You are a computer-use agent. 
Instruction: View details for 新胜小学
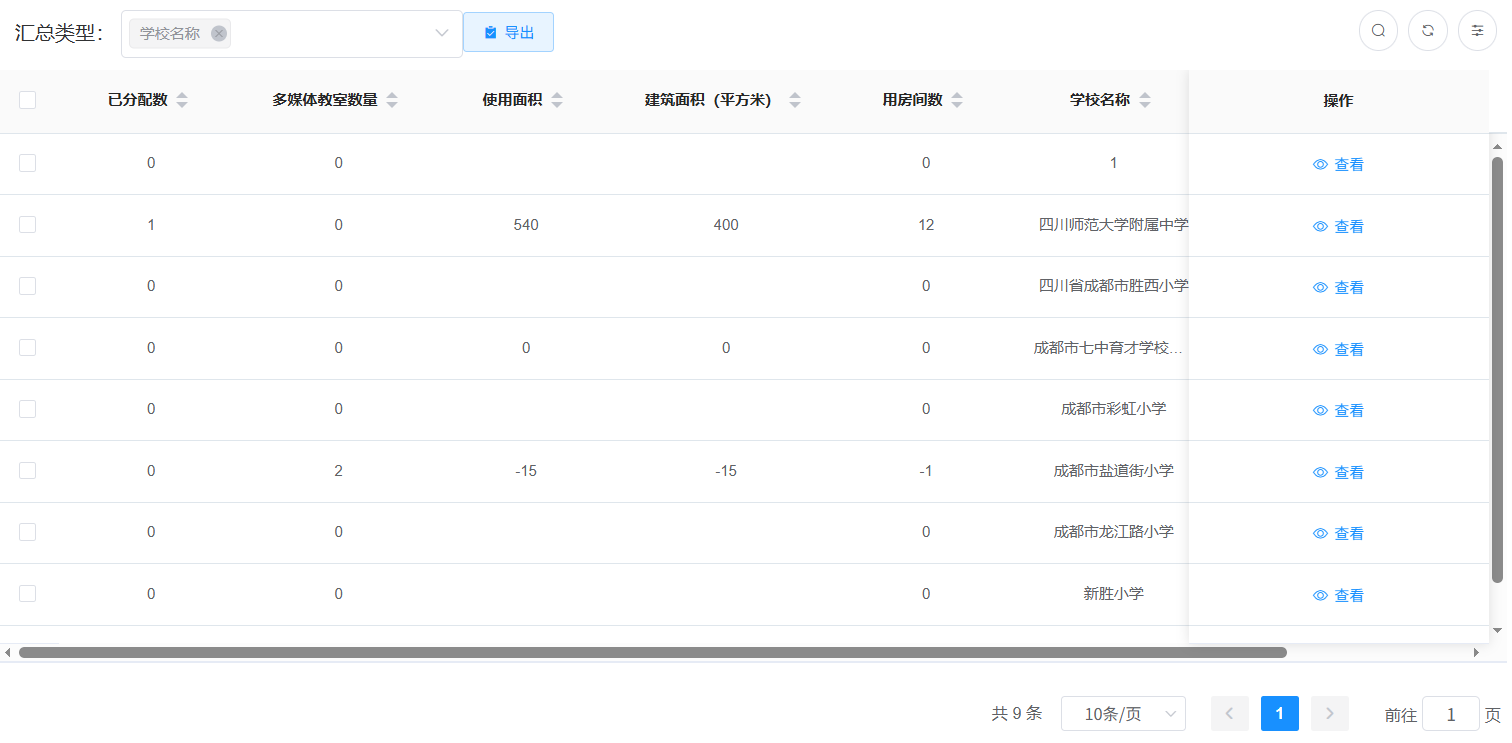1338,595
